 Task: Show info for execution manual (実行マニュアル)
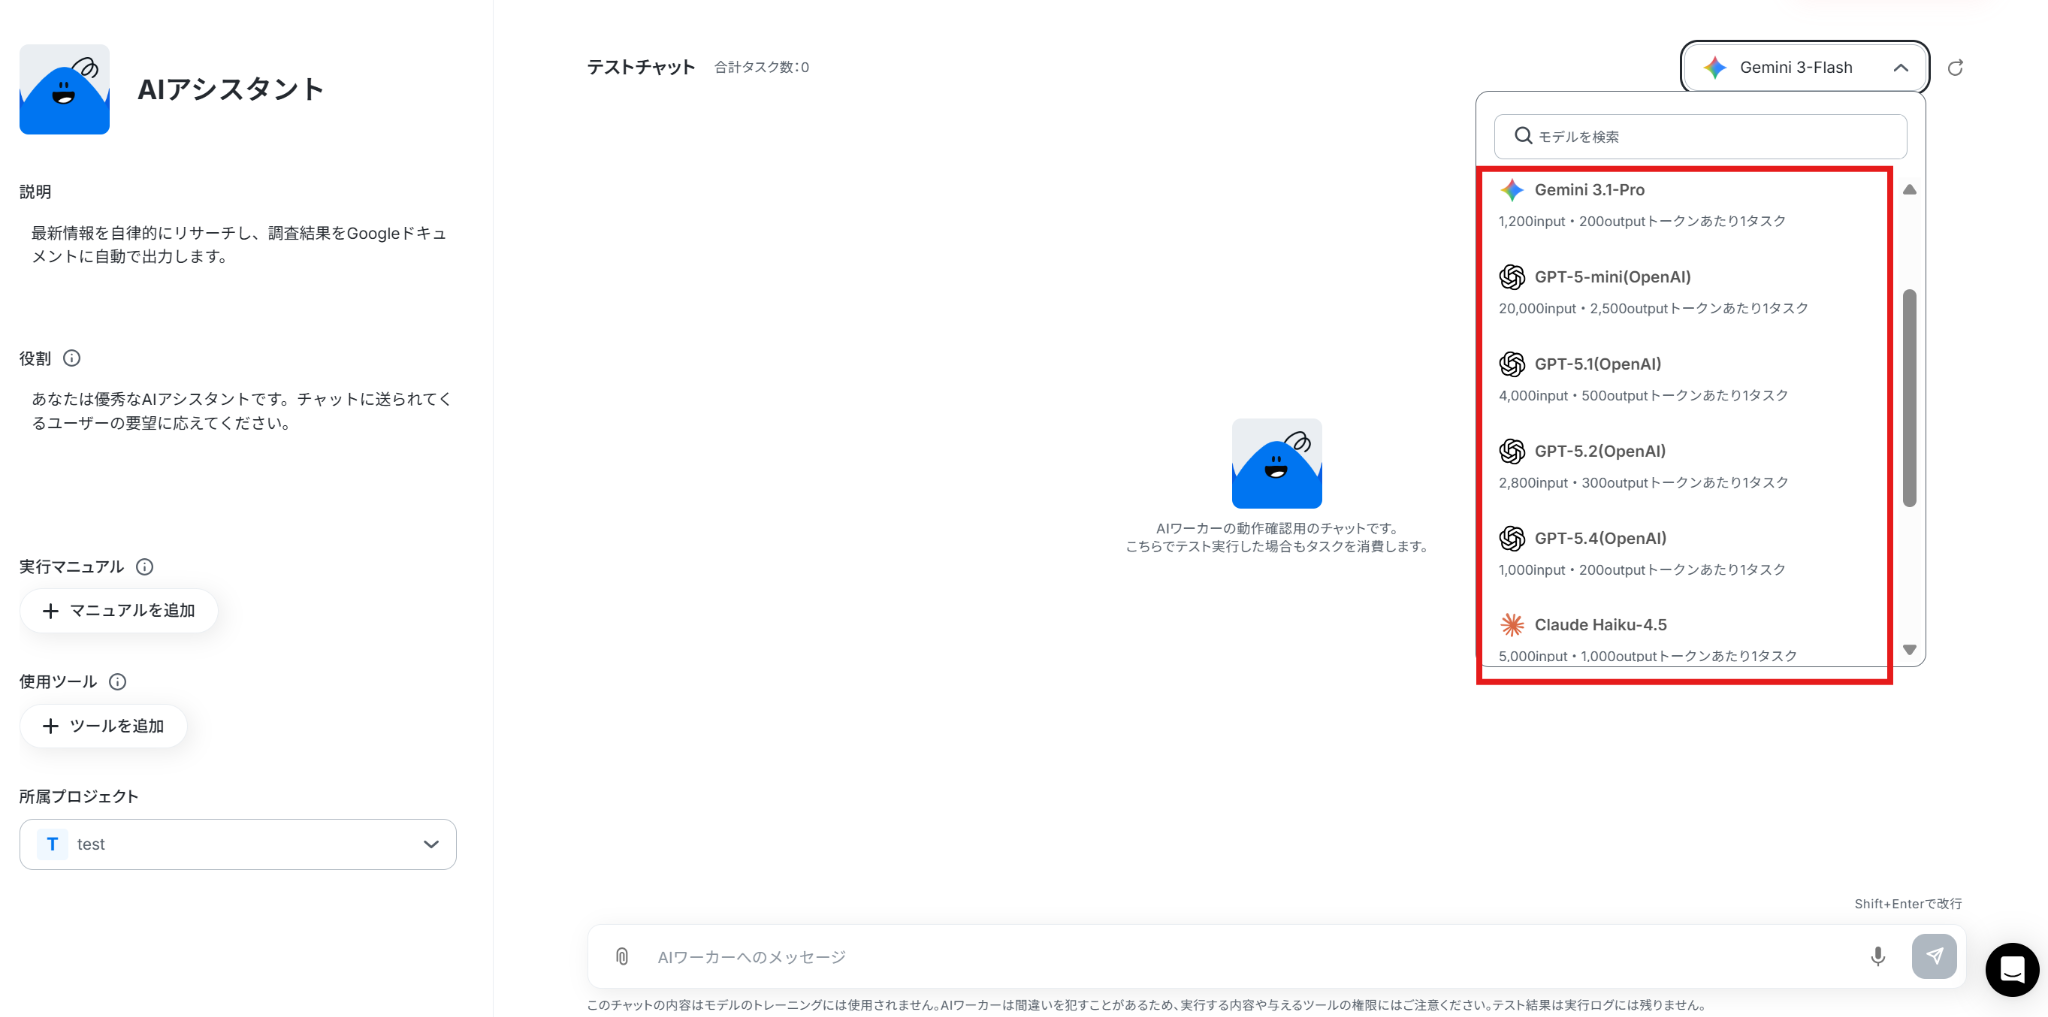(145, 567)
